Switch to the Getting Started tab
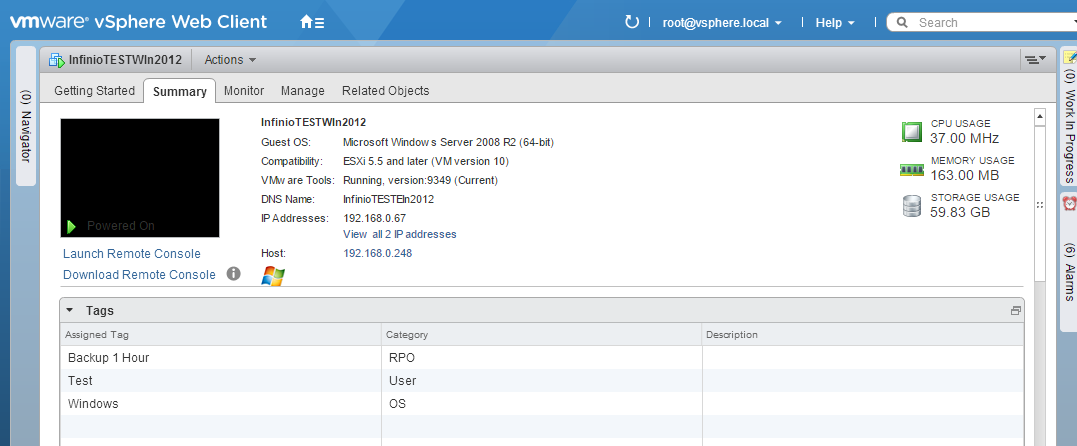This screenshot has height=446, width=1077. 95,91
